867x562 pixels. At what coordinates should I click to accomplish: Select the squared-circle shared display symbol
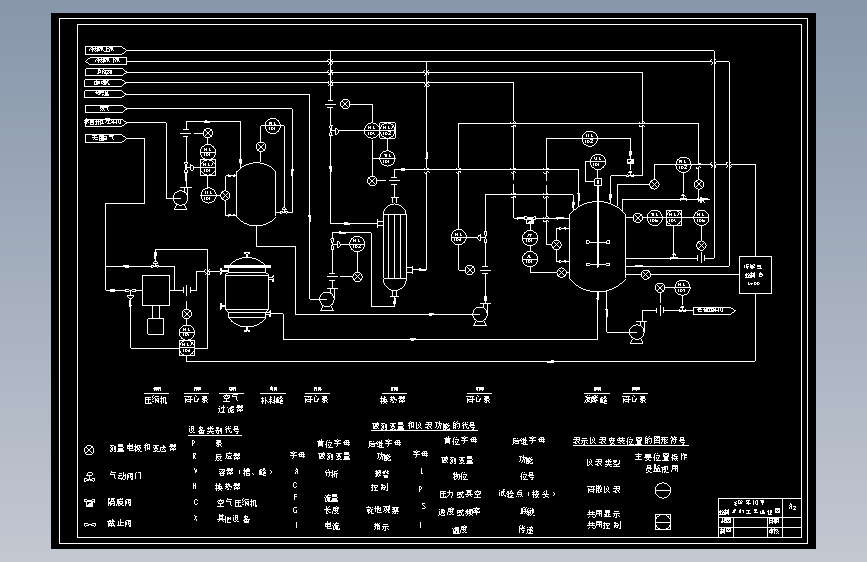tap(662, 522)
